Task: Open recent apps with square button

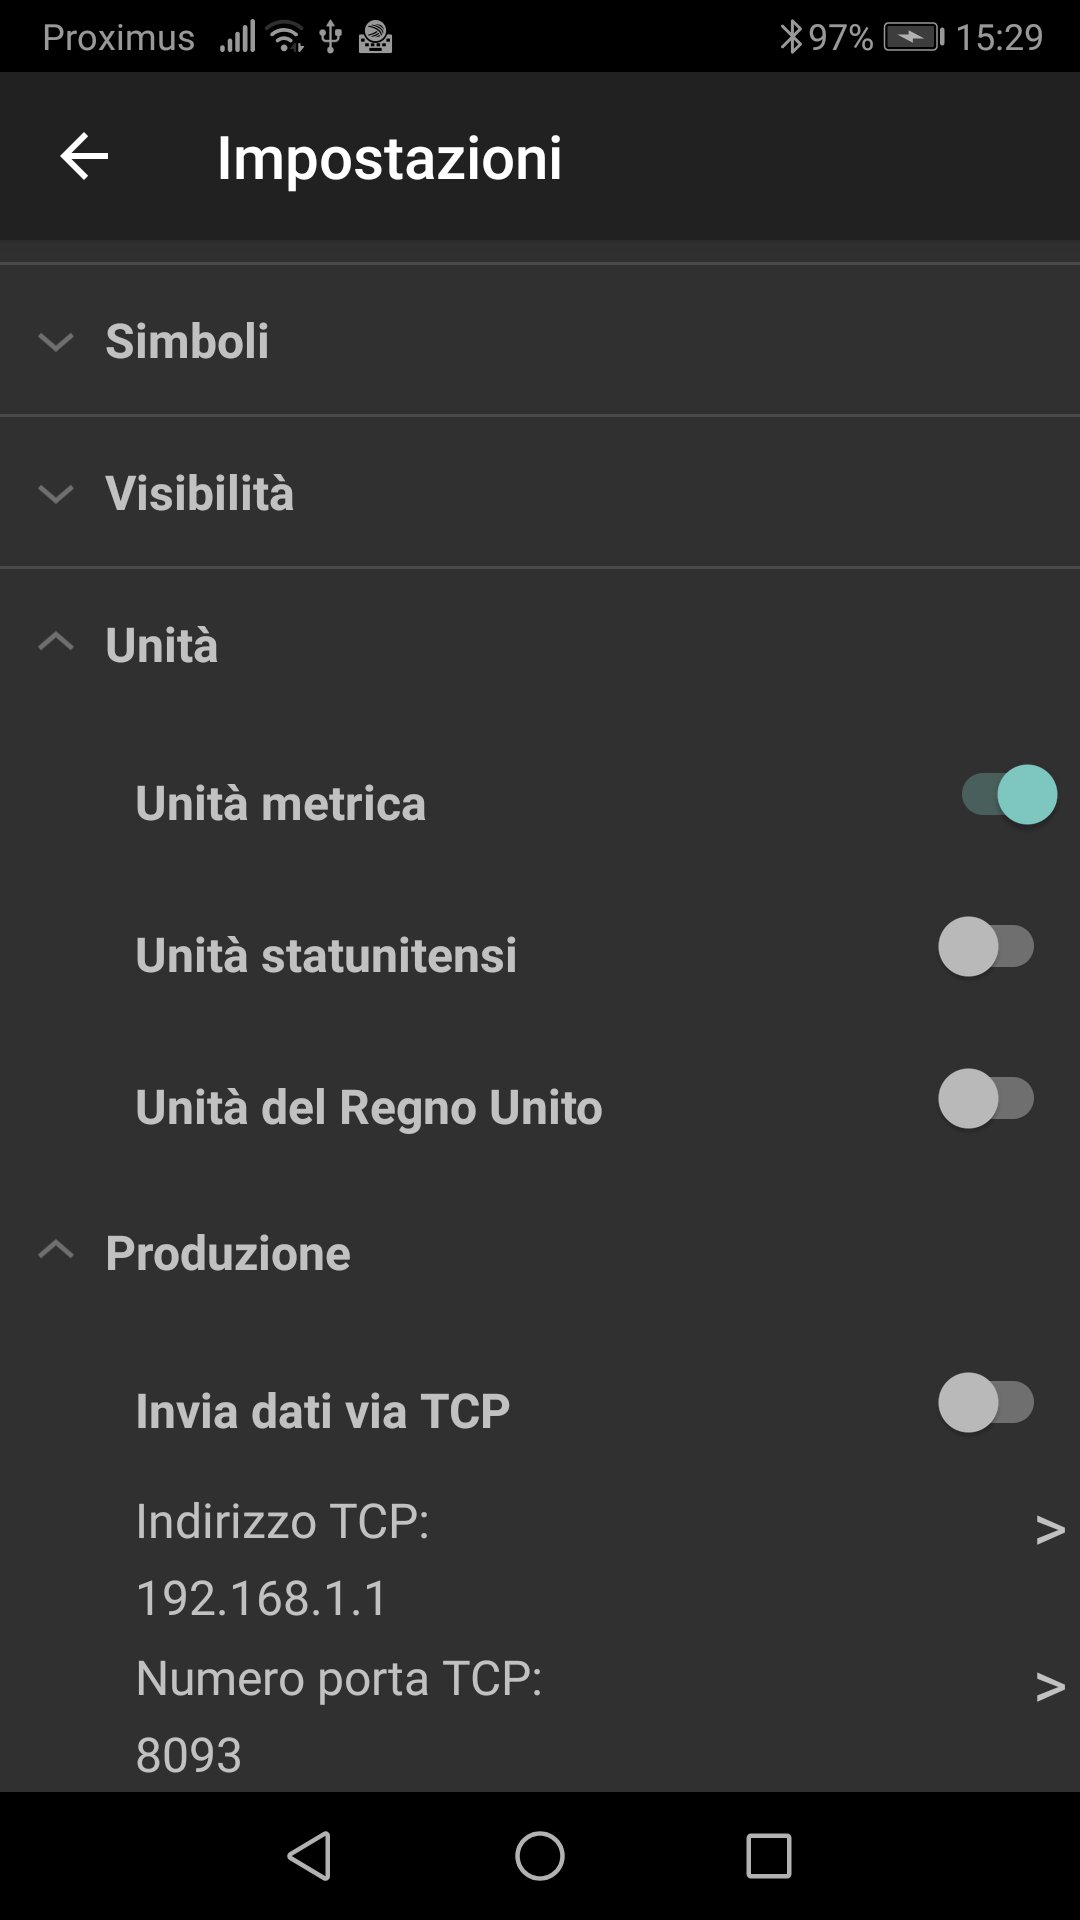Action: tap(768, 1856)
